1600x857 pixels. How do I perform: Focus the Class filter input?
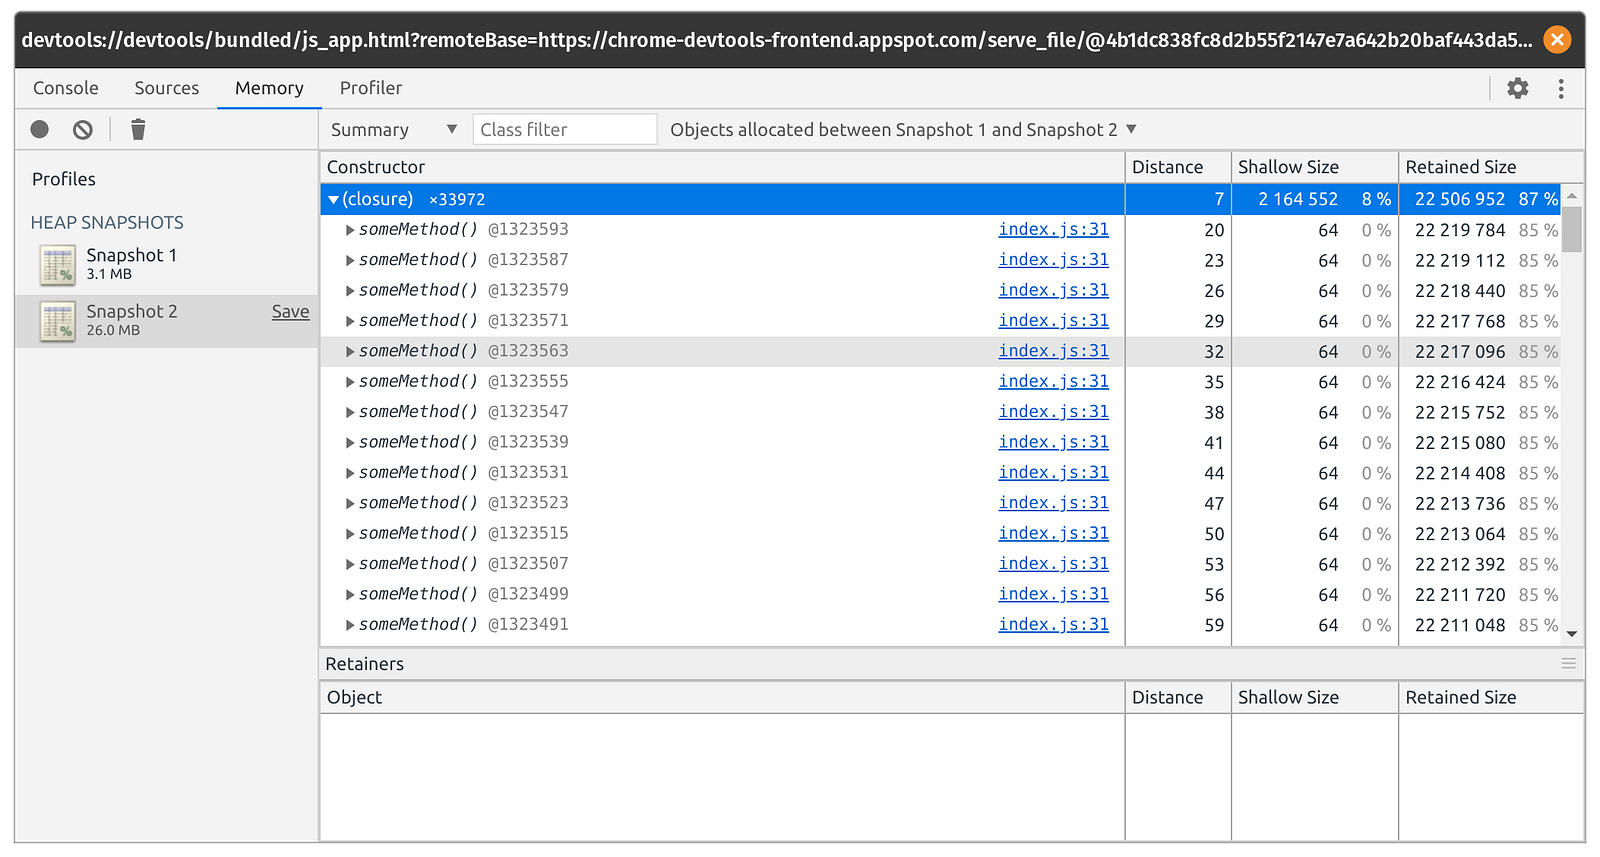click(x=565, y=129)
